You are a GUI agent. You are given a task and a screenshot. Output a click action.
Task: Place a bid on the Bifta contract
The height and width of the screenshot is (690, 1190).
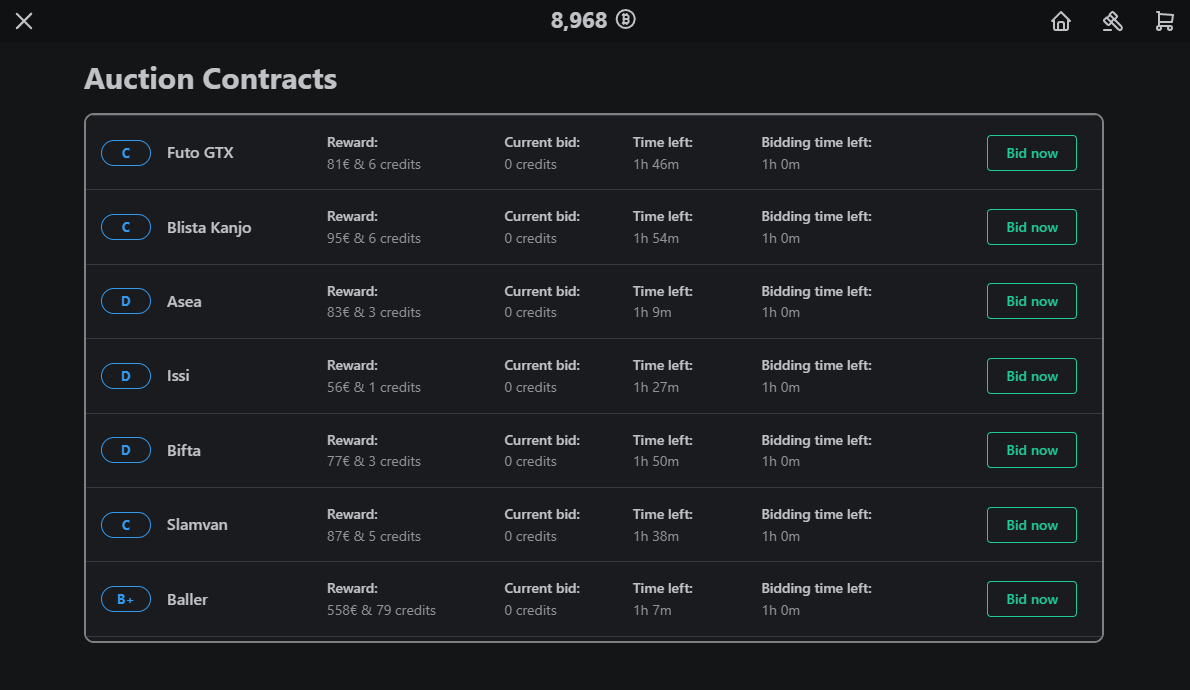coord(1031,450)
